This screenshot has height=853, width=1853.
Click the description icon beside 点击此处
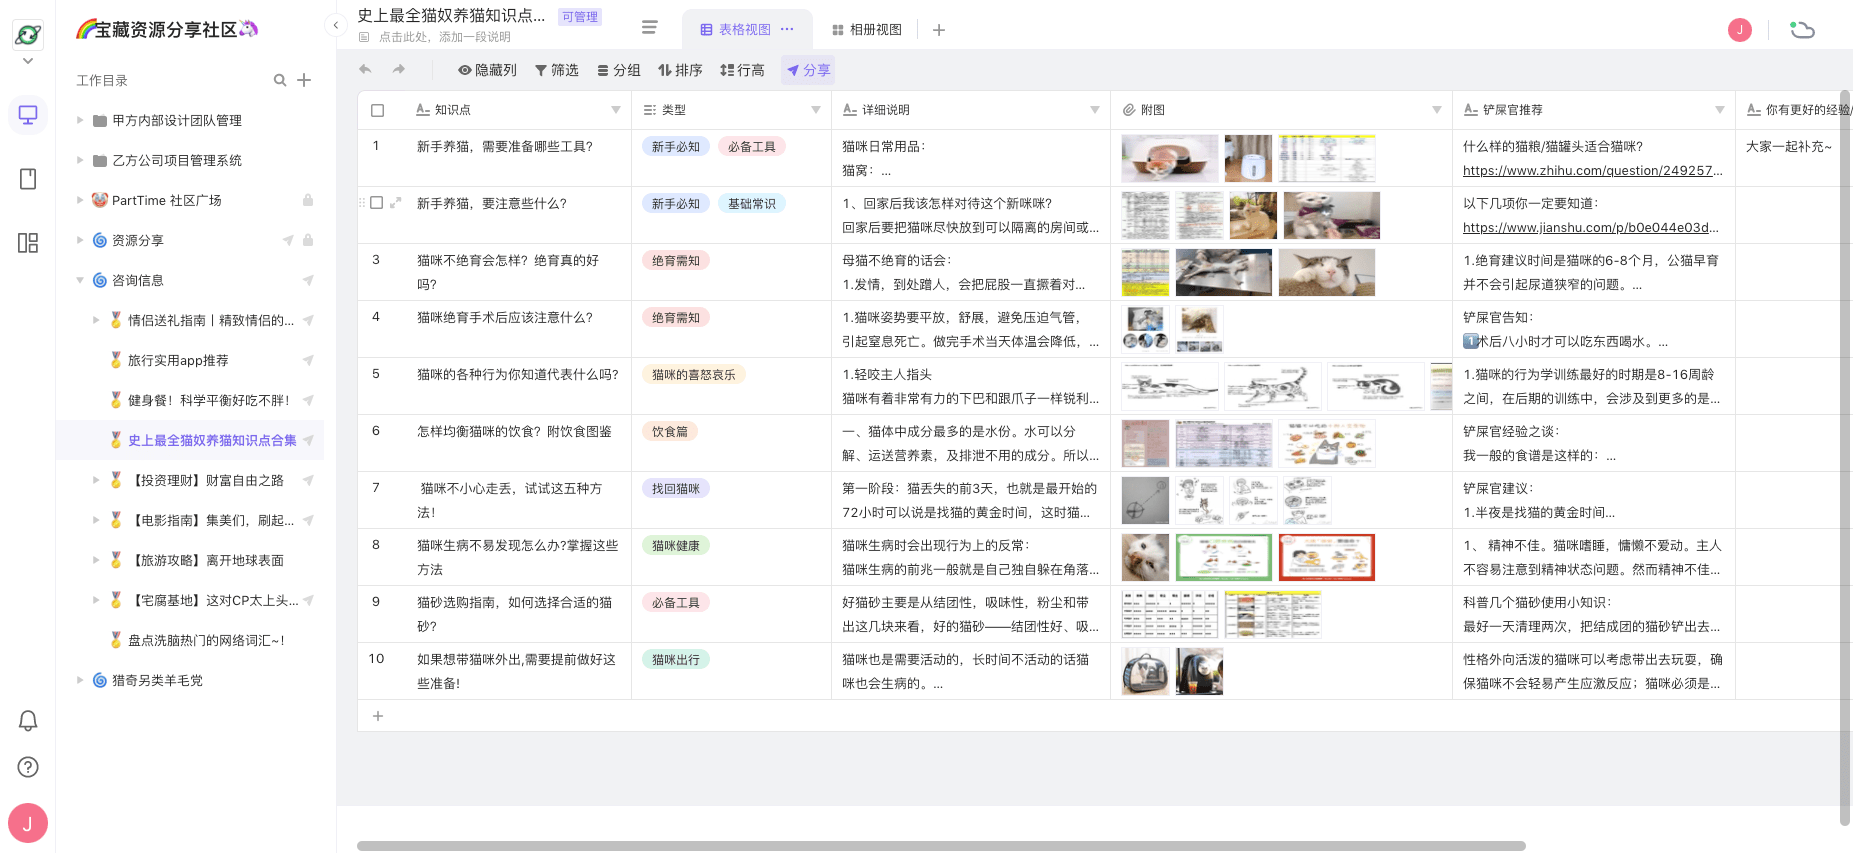365,37
